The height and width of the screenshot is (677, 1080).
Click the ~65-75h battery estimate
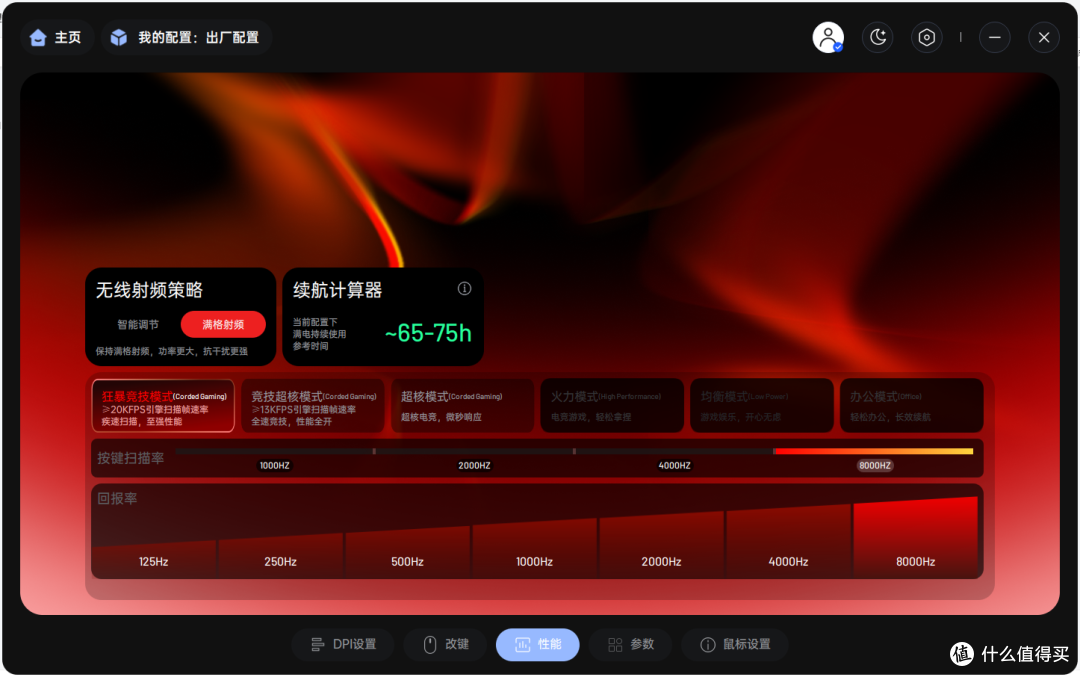[428, 333]
